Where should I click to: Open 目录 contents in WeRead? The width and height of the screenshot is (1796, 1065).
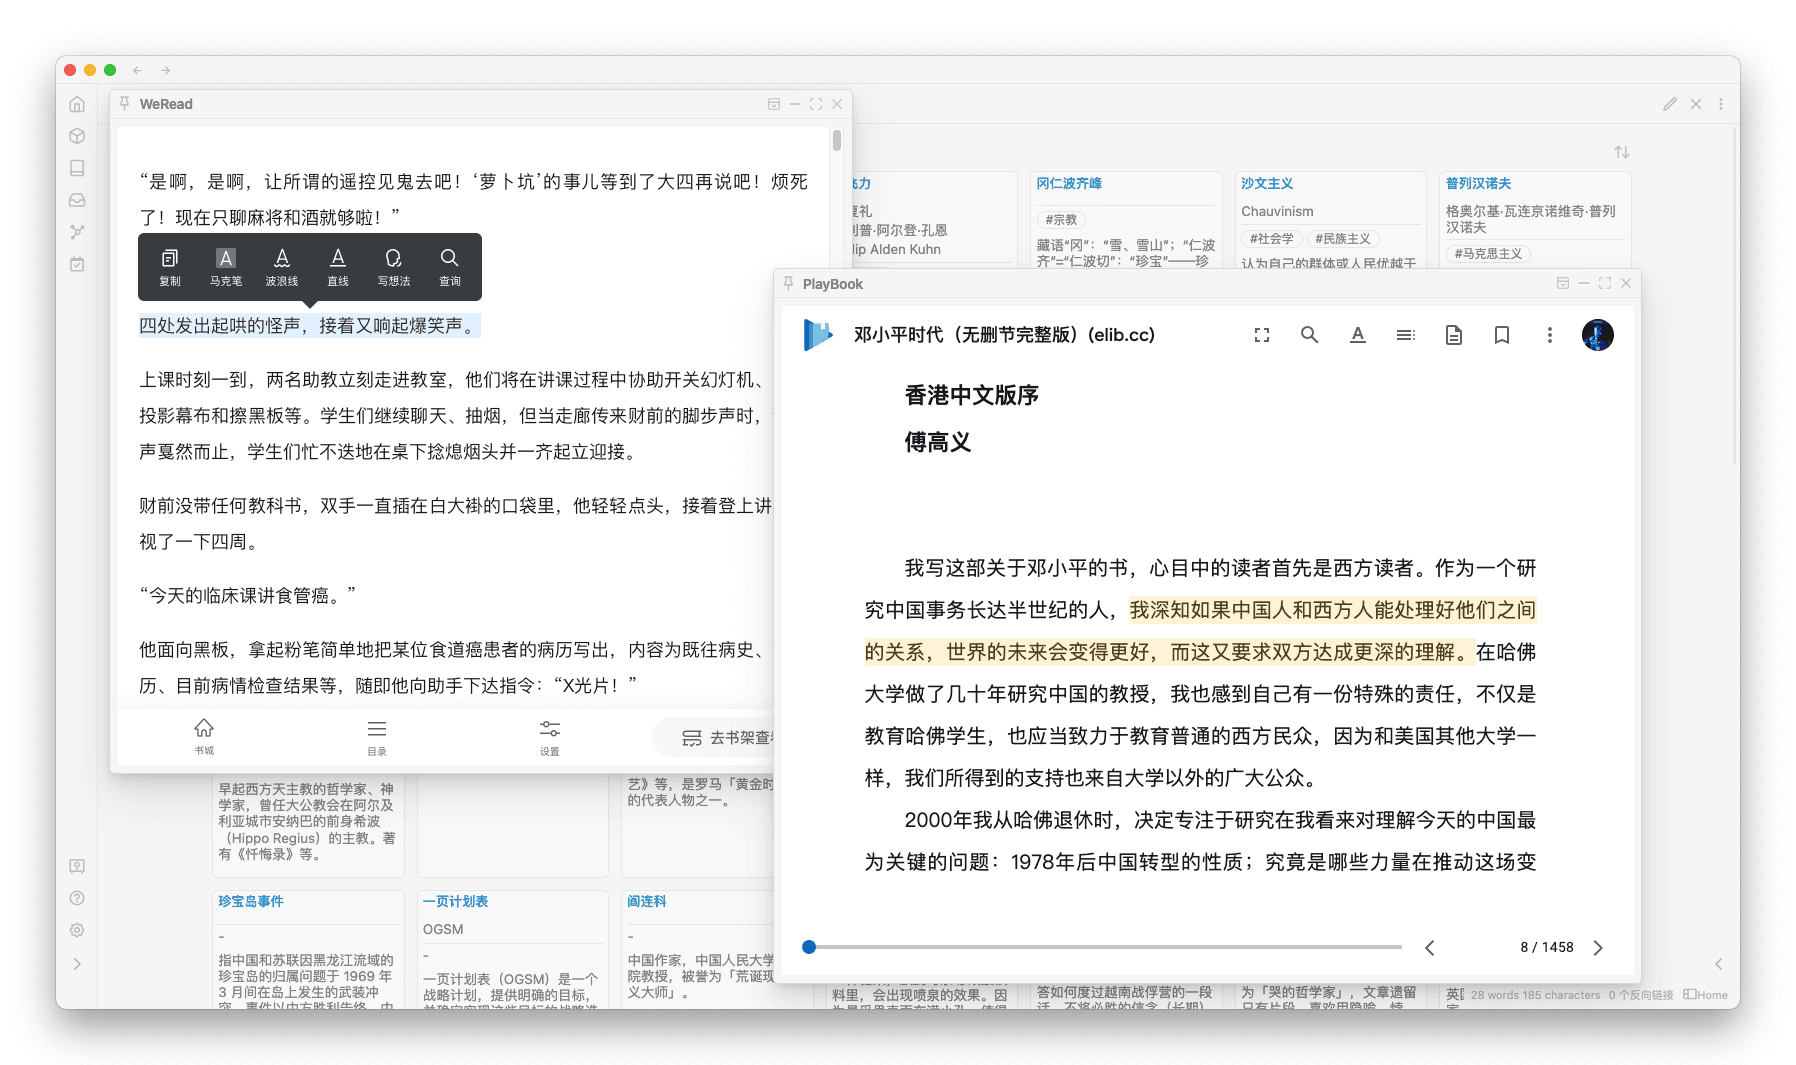pos(377,737)
